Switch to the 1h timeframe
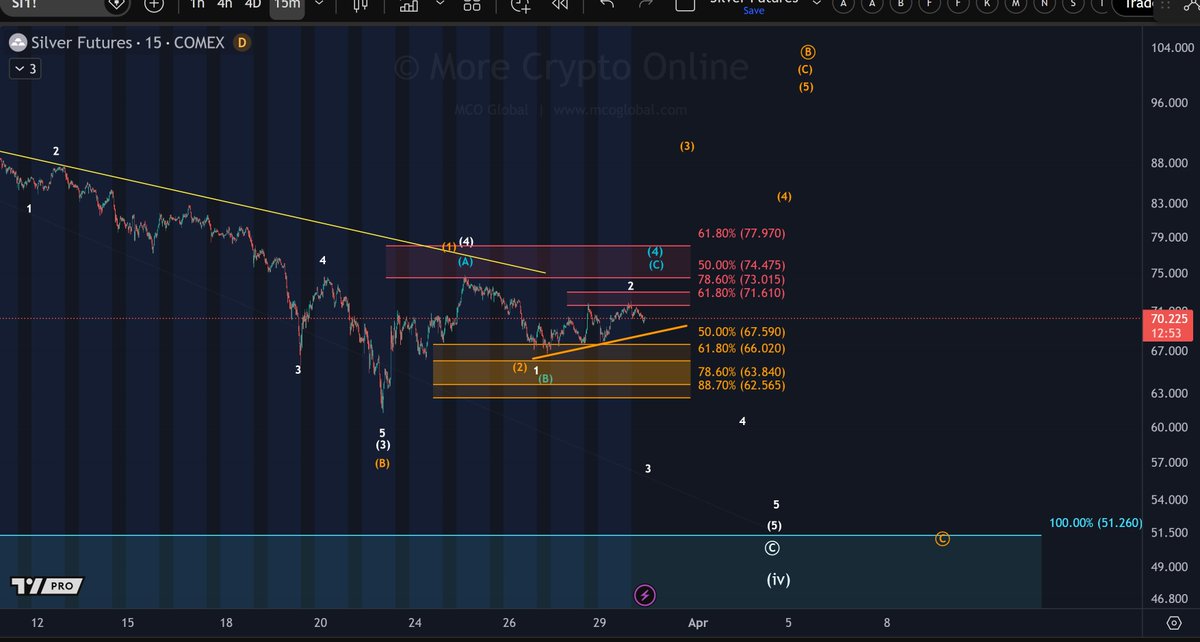This screenshot has height=642, width=1200. (198, 4)
